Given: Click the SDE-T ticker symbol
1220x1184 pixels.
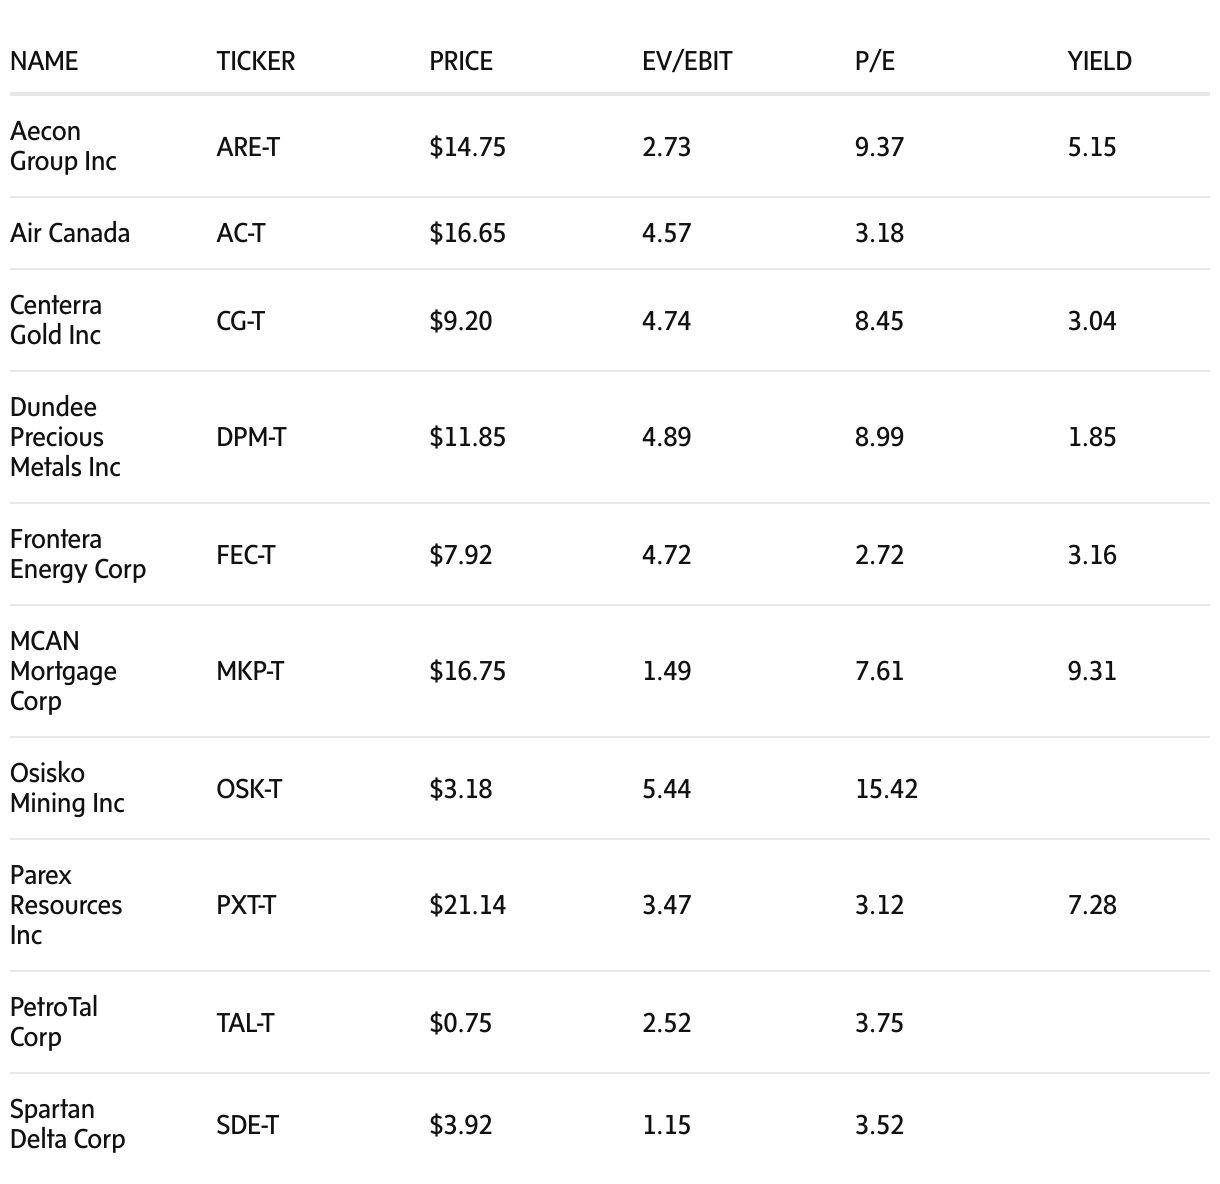Looking at the screenshot, I should [247, 1125].
